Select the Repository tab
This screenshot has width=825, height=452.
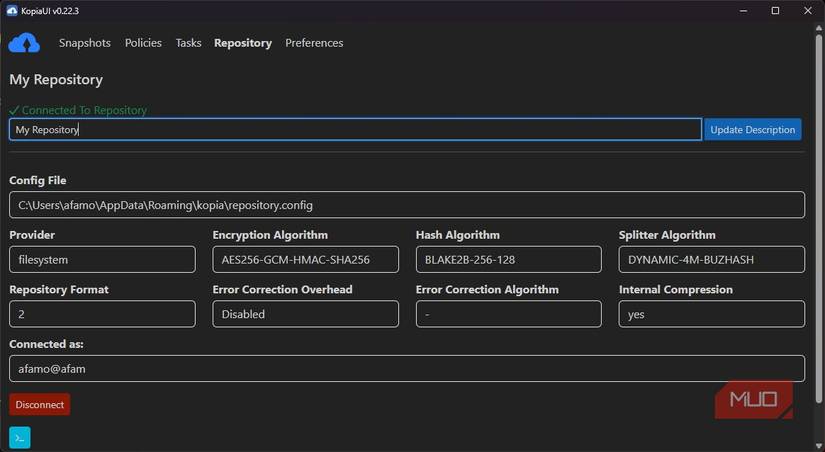(243, 43)
